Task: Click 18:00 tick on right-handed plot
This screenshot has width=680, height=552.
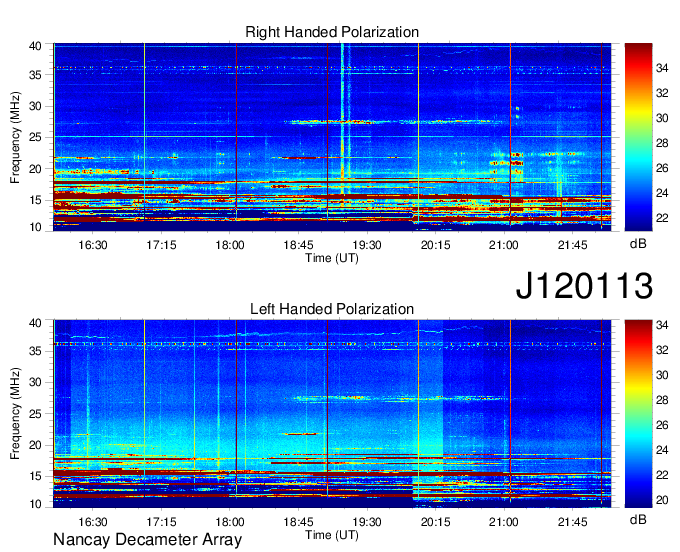Action: coord(230,245)
